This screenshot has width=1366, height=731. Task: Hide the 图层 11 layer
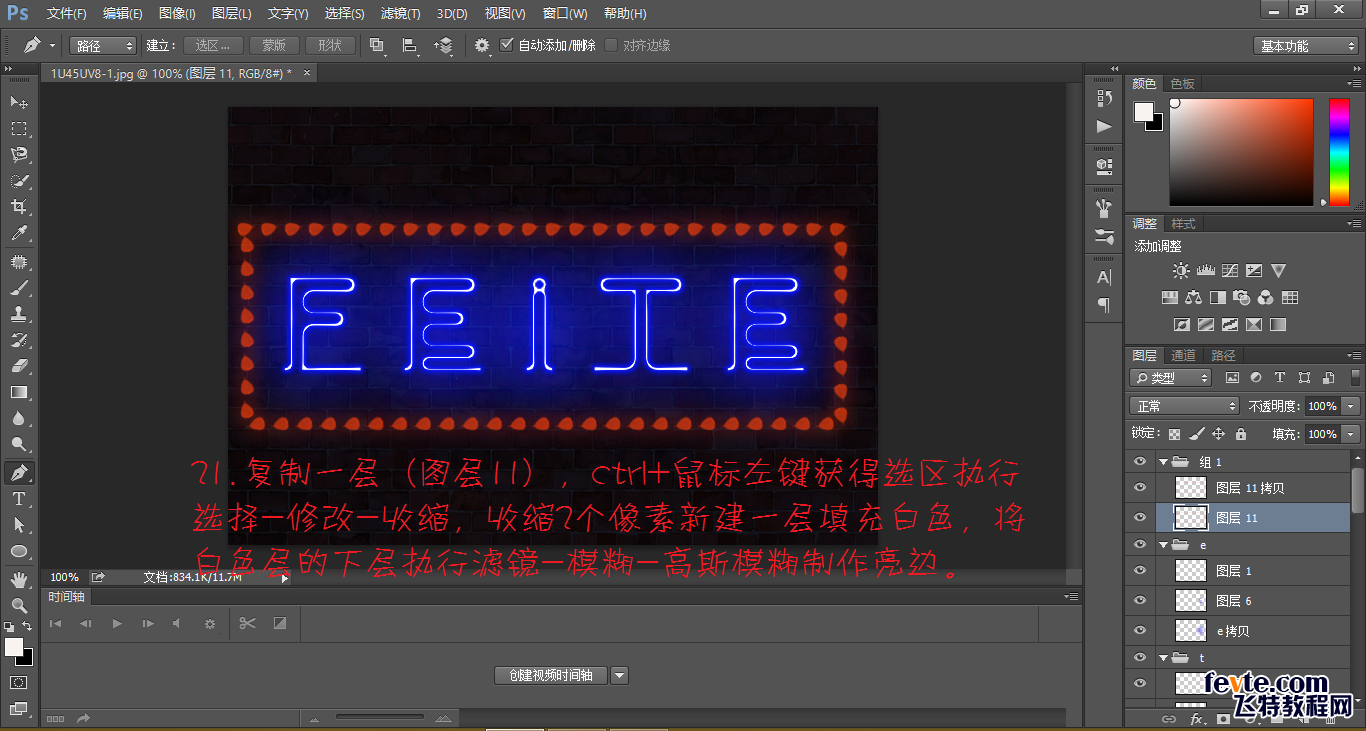(x=1139, y=517)
